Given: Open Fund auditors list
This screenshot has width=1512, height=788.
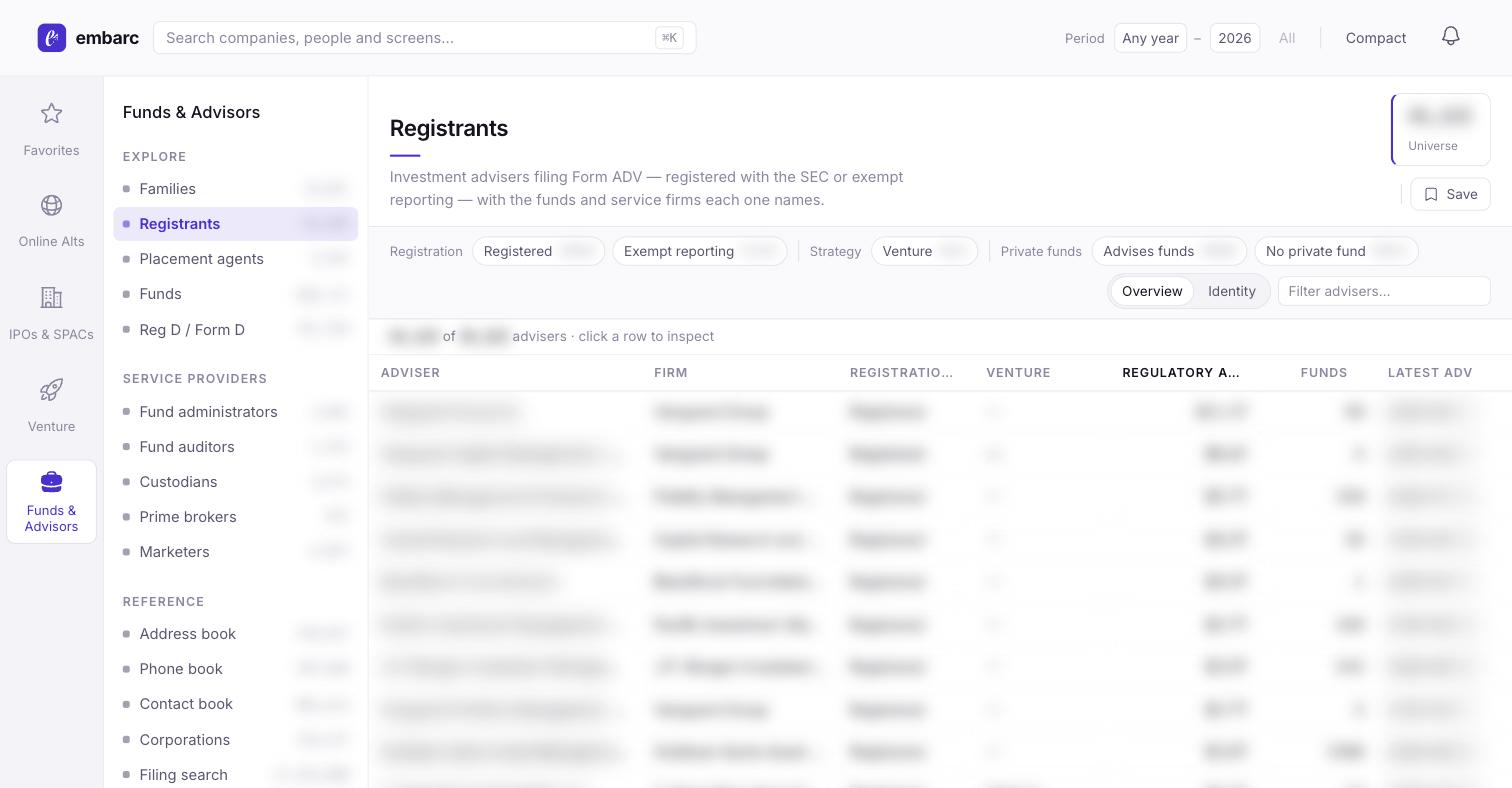Looking at the screenshot, I should (x=236, y=447).
